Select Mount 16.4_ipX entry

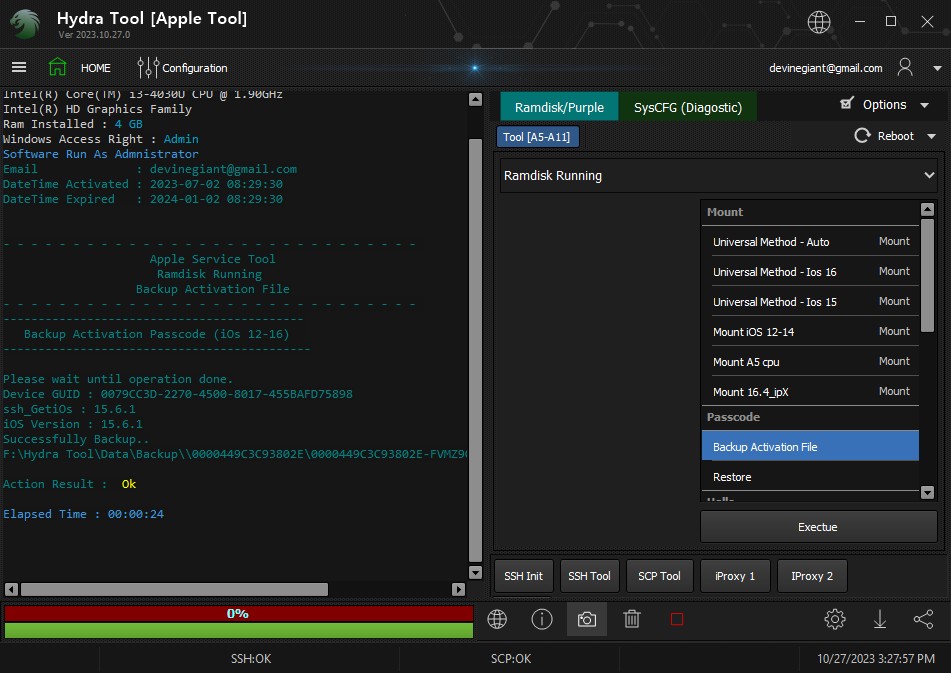pyautogui.click(x=810, y=392)
